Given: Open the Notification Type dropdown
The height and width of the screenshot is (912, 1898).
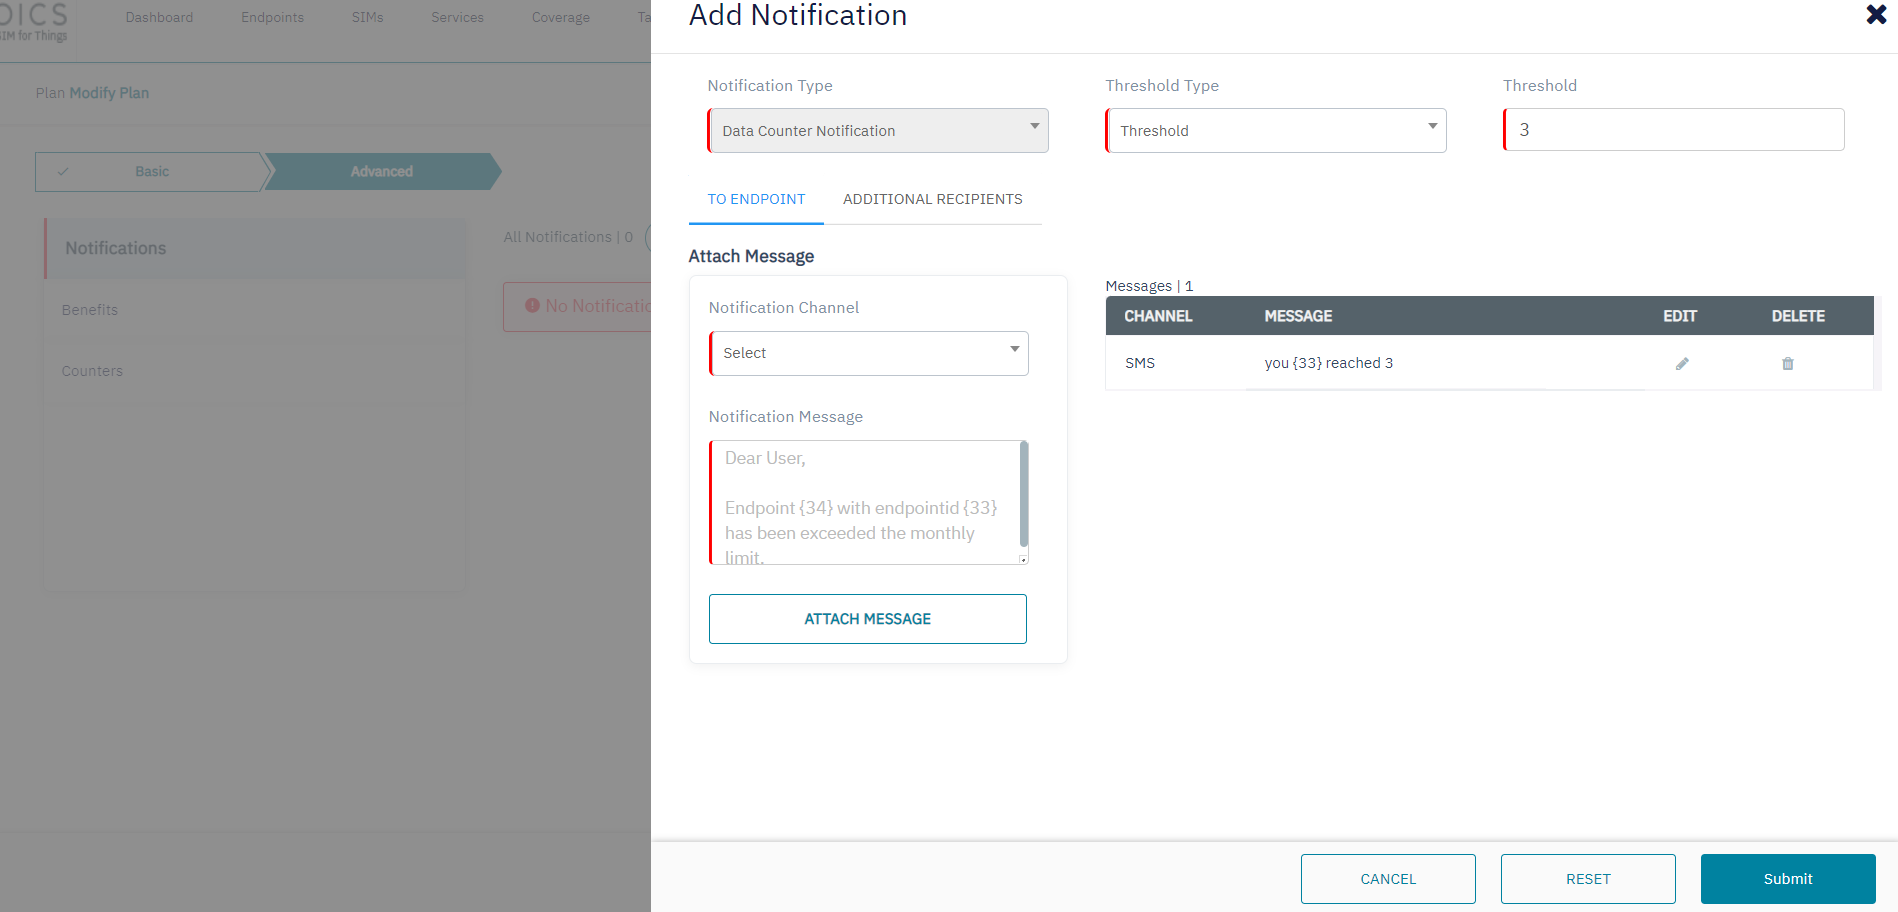Looking at the screenshot, I should tap(877, 131).
